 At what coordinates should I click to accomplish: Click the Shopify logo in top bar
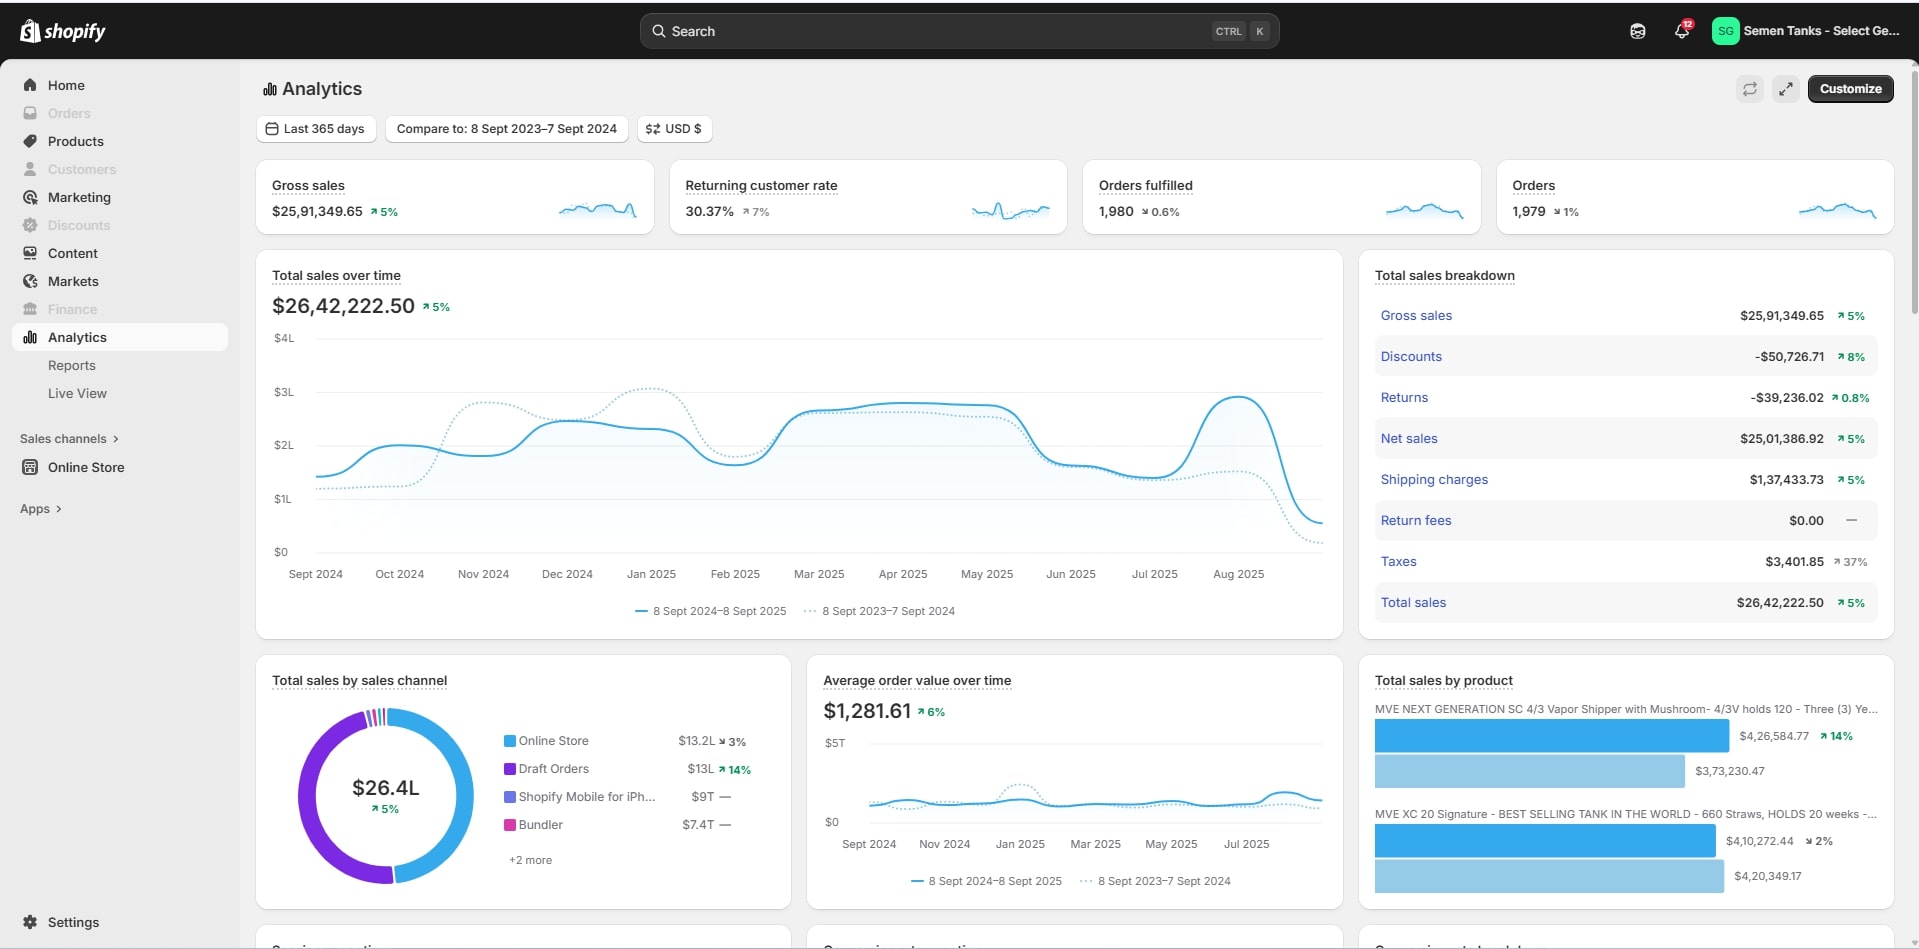coord(62,31)
